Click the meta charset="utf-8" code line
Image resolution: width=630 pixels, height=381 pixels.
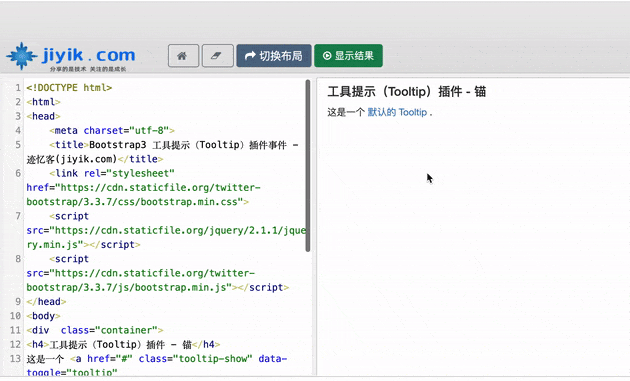click(x=112, y=130)
